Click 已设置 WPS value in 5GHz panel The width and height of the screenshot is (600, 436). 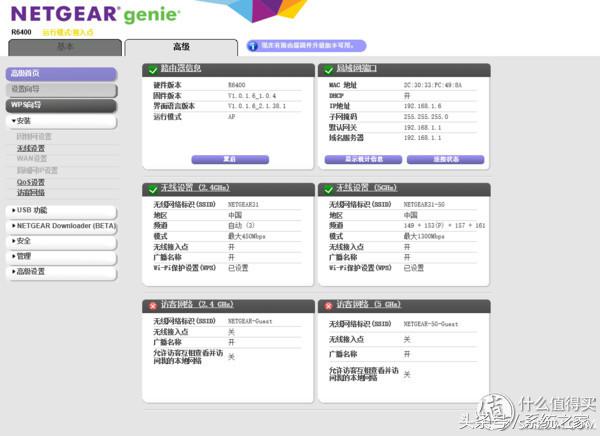click(414, 268)
